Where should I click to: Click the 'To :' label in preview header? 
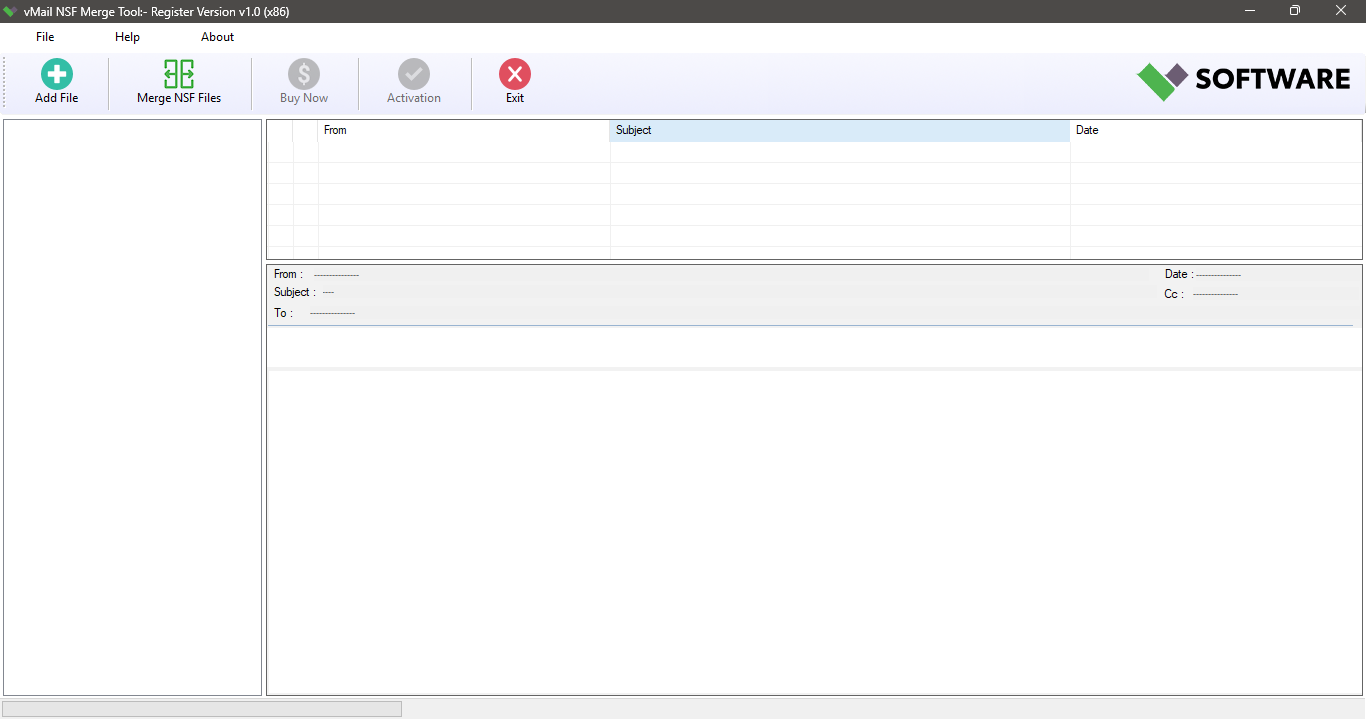(x=283, y=313)
